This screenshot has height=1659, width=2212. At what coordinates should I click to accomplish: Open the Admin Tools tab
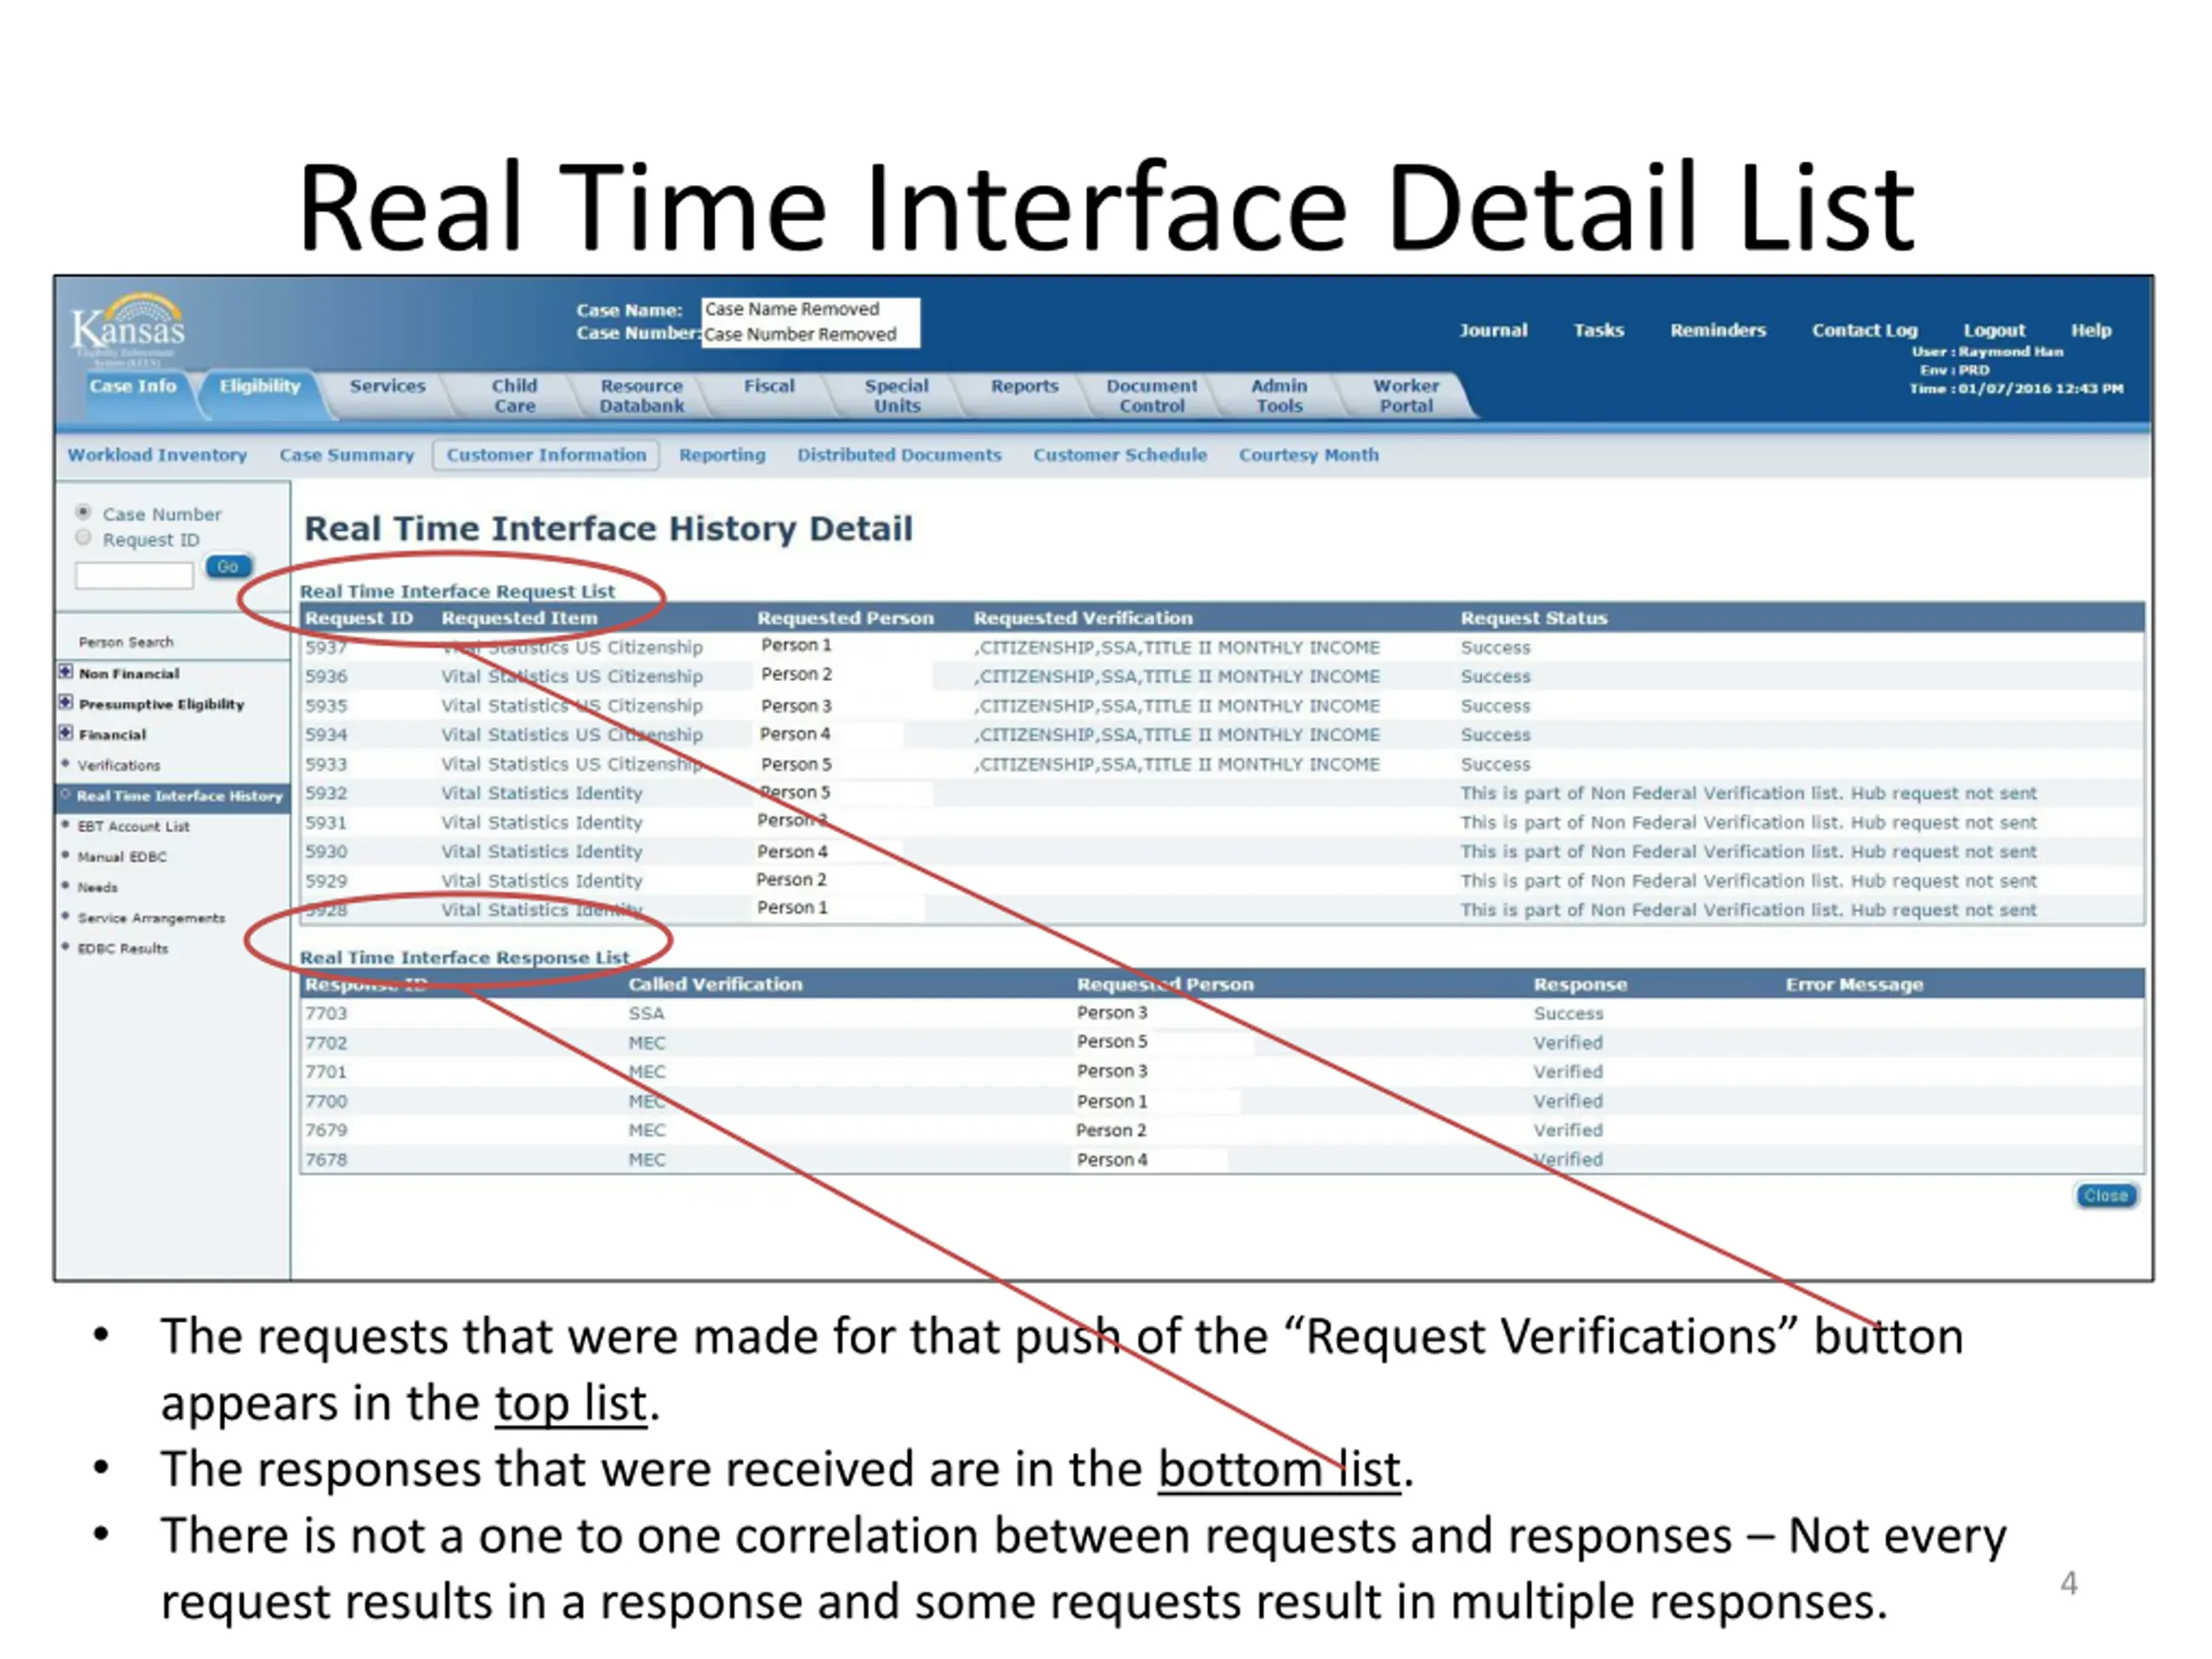pos(1279,396)
